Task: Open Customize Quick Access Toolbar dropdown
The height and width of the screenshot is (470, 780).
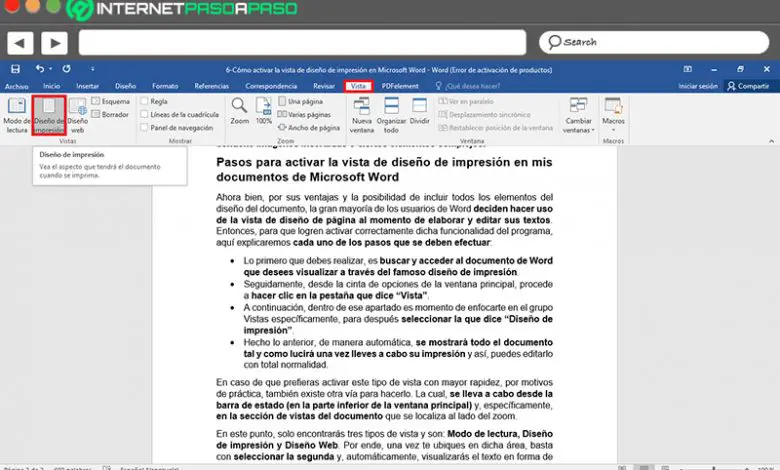Action: click(x=93, y=69)
